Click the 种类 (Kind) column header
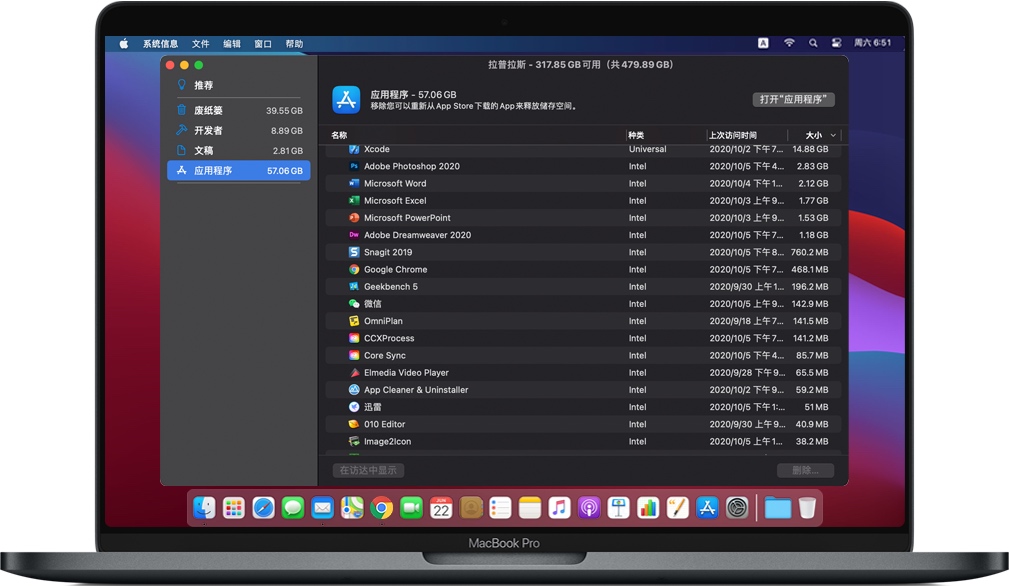Viewport: 1009px width, 586px height. pyautogui.click(x=637, y=135)
